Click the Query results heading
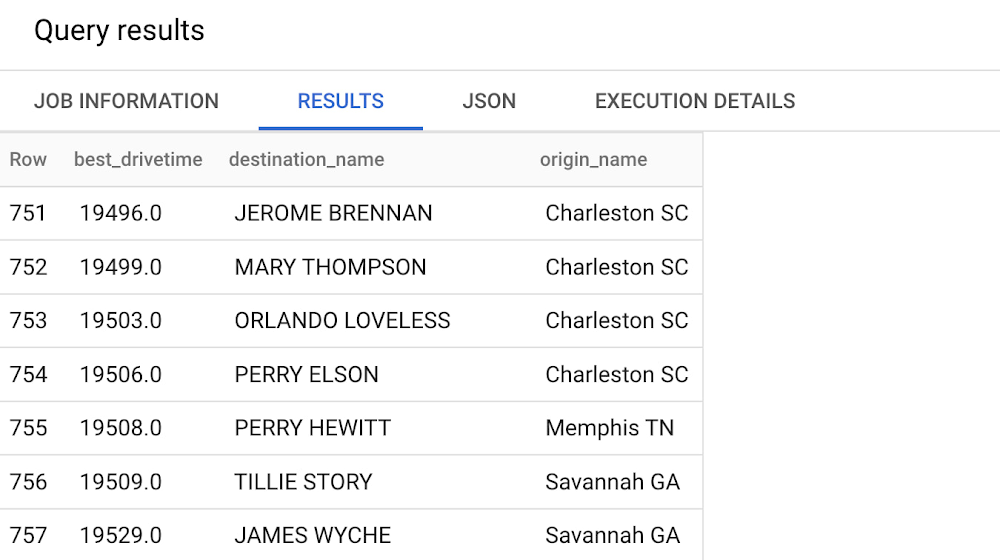 (119, 31)
